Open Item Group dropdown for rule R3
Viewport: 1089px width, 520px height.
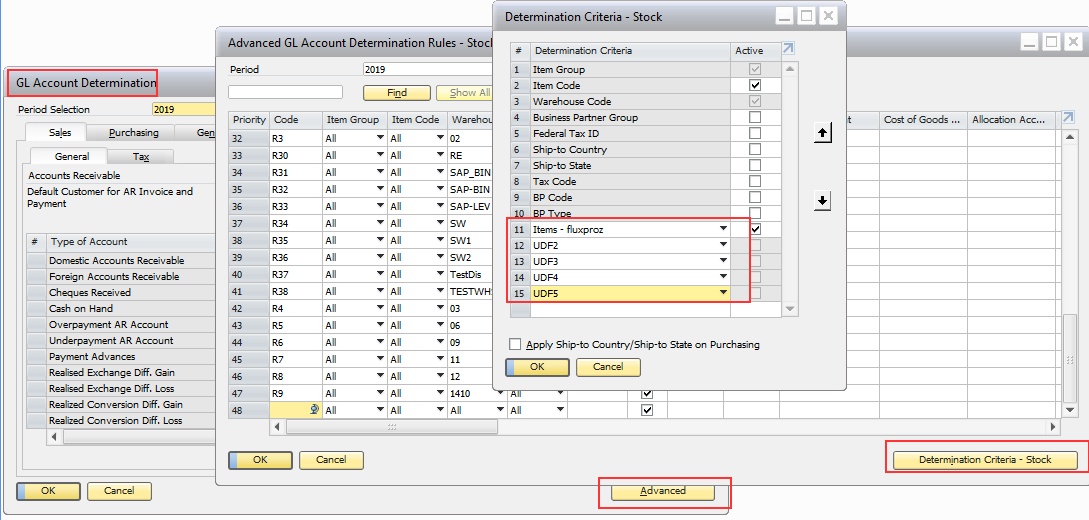(x=379, y=139)
